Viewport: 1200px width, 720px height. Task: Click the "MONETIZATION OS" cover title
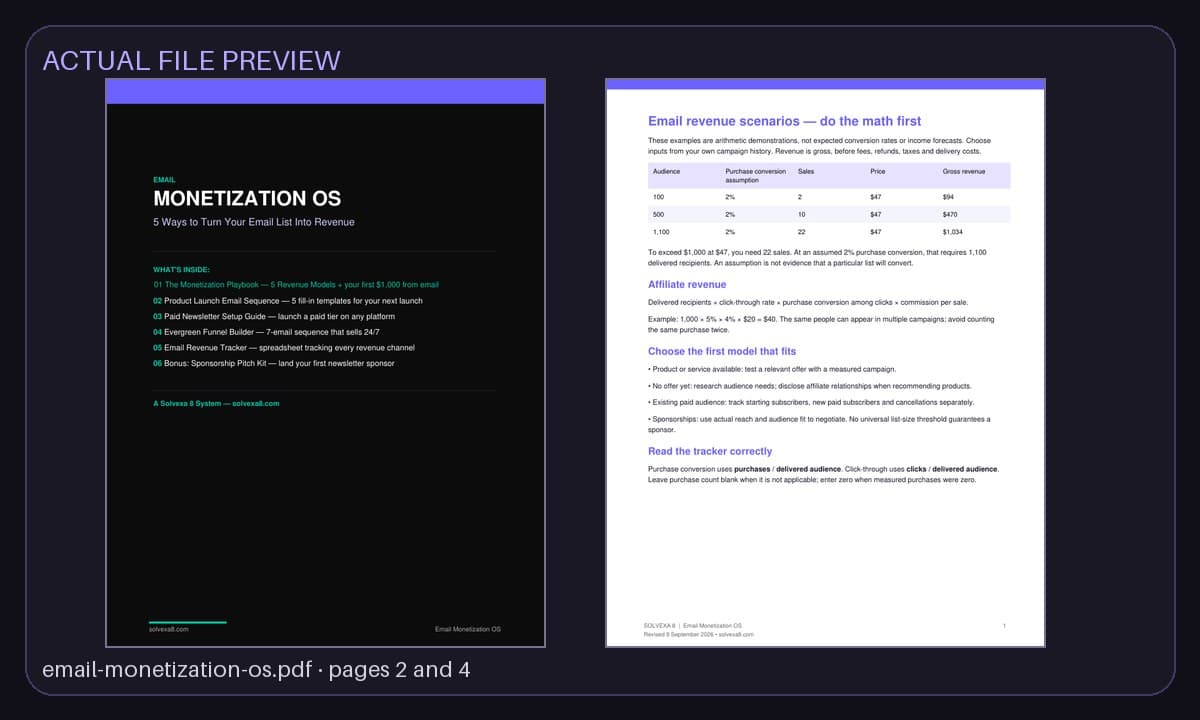(247, 199)
